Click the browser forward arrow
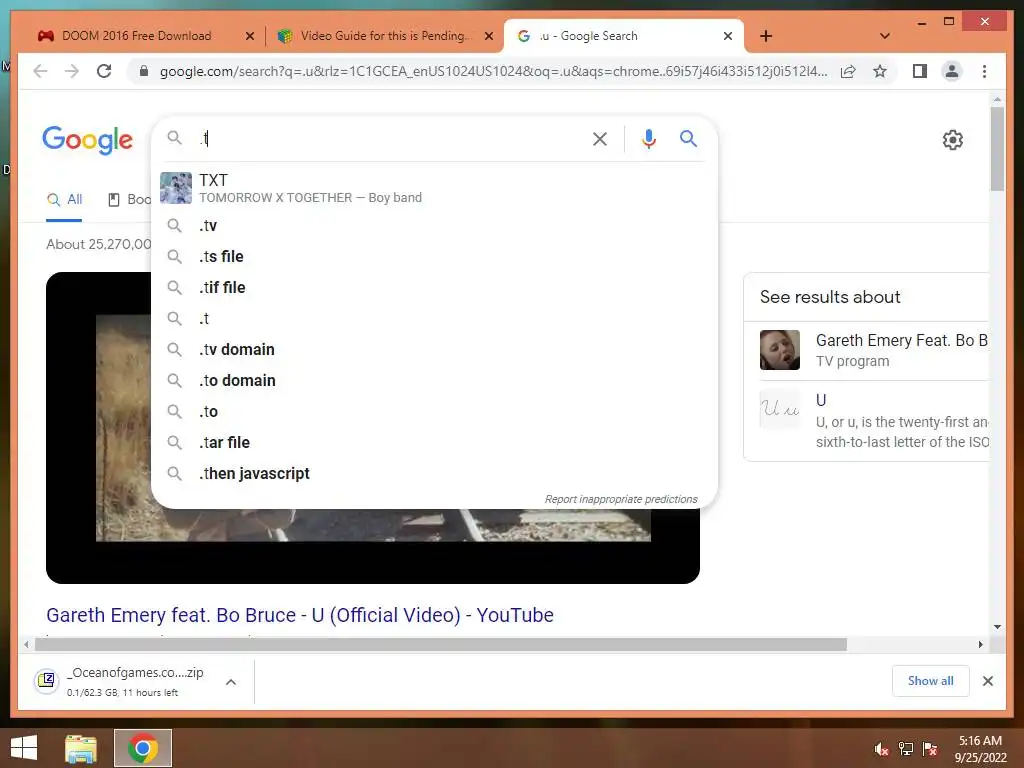Screen dimensions: 1024x768 72,71
